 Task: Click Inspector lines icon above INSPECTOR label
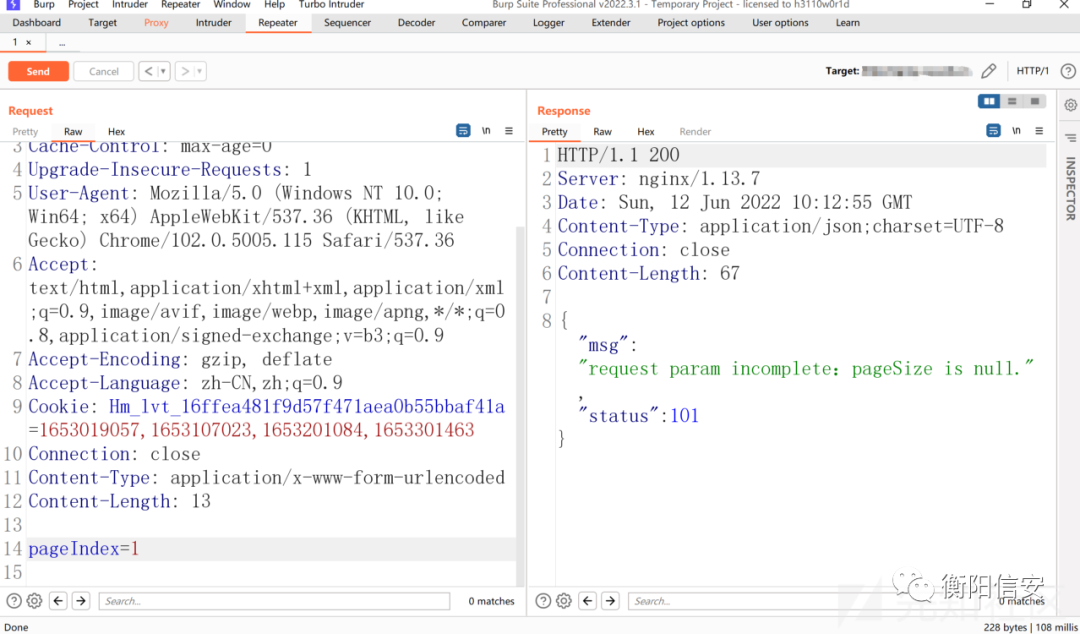pyautogui.click(x=1070, y=138)
